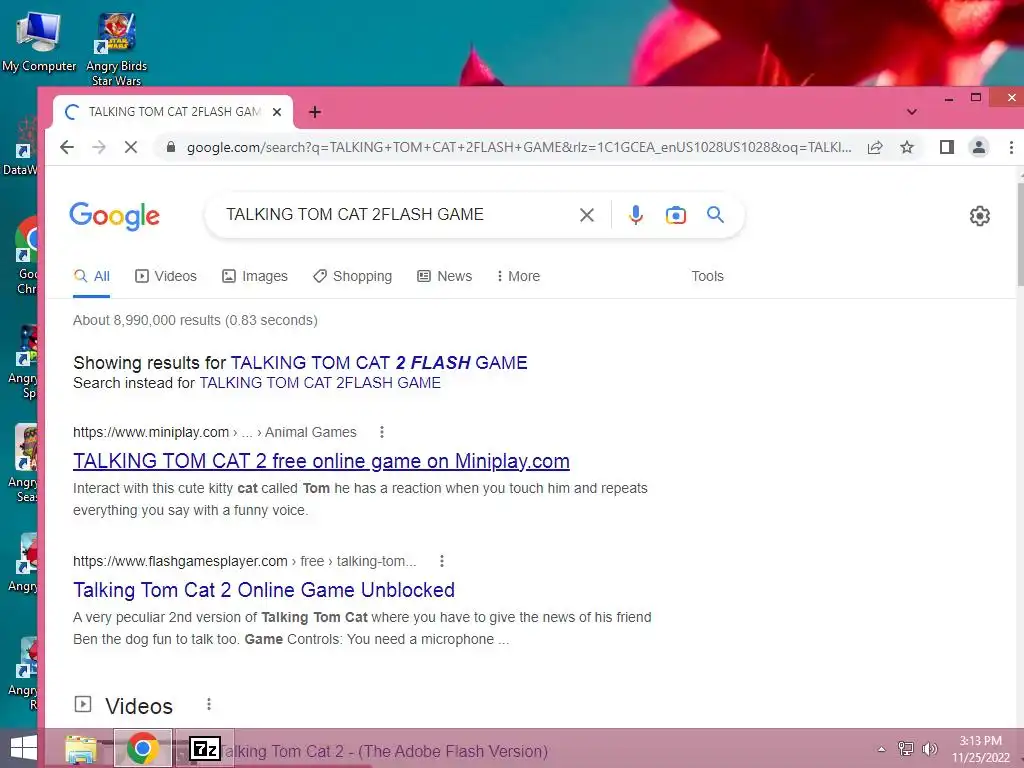This screenshot has height=768, width=1024.
Task: Open the volume speaker tray icon
Action: click(929, 749)
